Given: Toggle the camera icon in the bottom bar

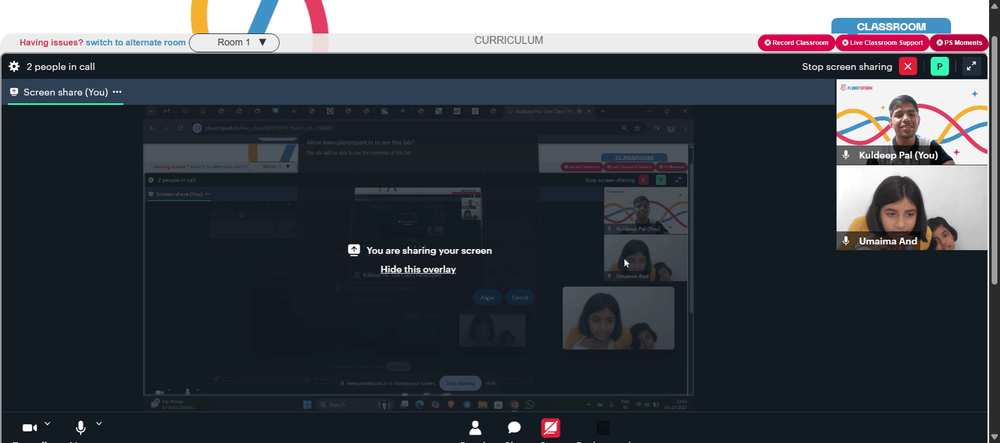Looking at the screenshot, I should click(29, 428).
